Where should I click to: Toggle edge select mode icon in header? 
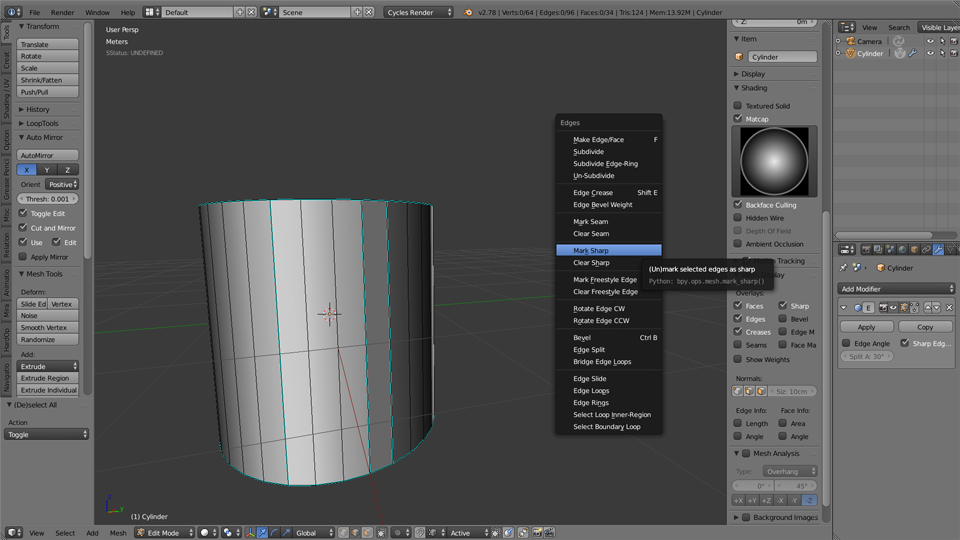pyautogui.click(x=354, y=533)
